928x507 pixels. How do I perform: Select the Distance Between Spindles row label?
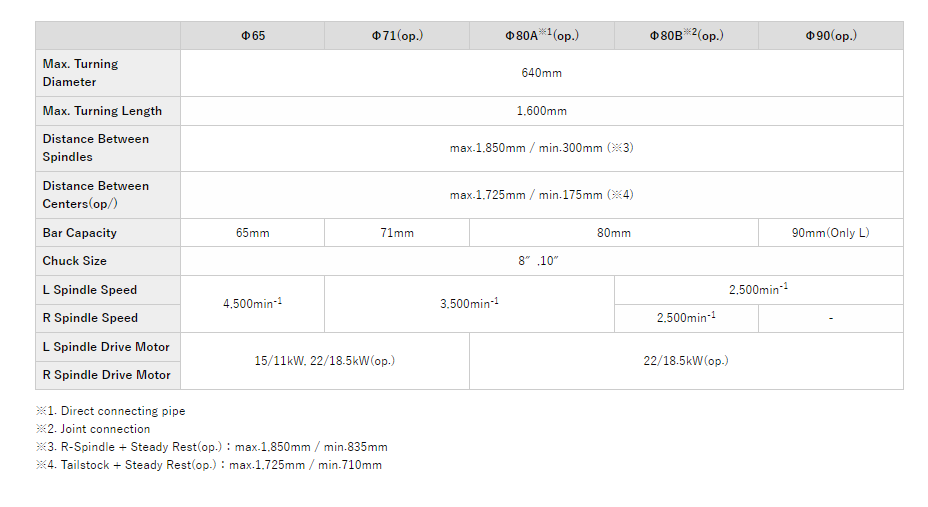pyautogui.click(x=96, y=148)
